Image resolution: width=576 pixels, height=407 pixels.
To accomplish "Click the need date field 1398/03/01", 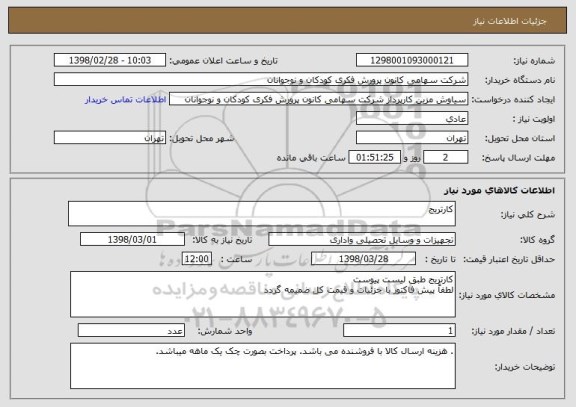I will coord(132,239).
